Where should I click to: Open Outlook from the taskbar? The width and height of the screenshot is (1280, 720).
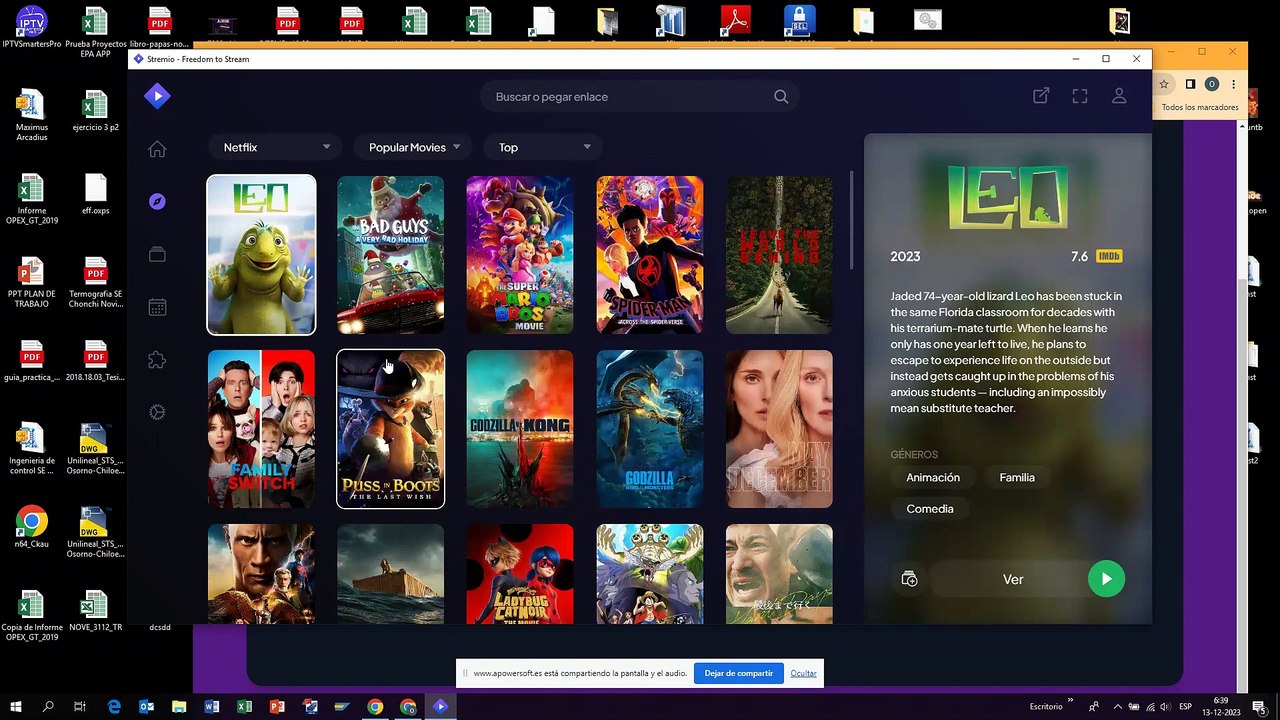click(147, 706)
